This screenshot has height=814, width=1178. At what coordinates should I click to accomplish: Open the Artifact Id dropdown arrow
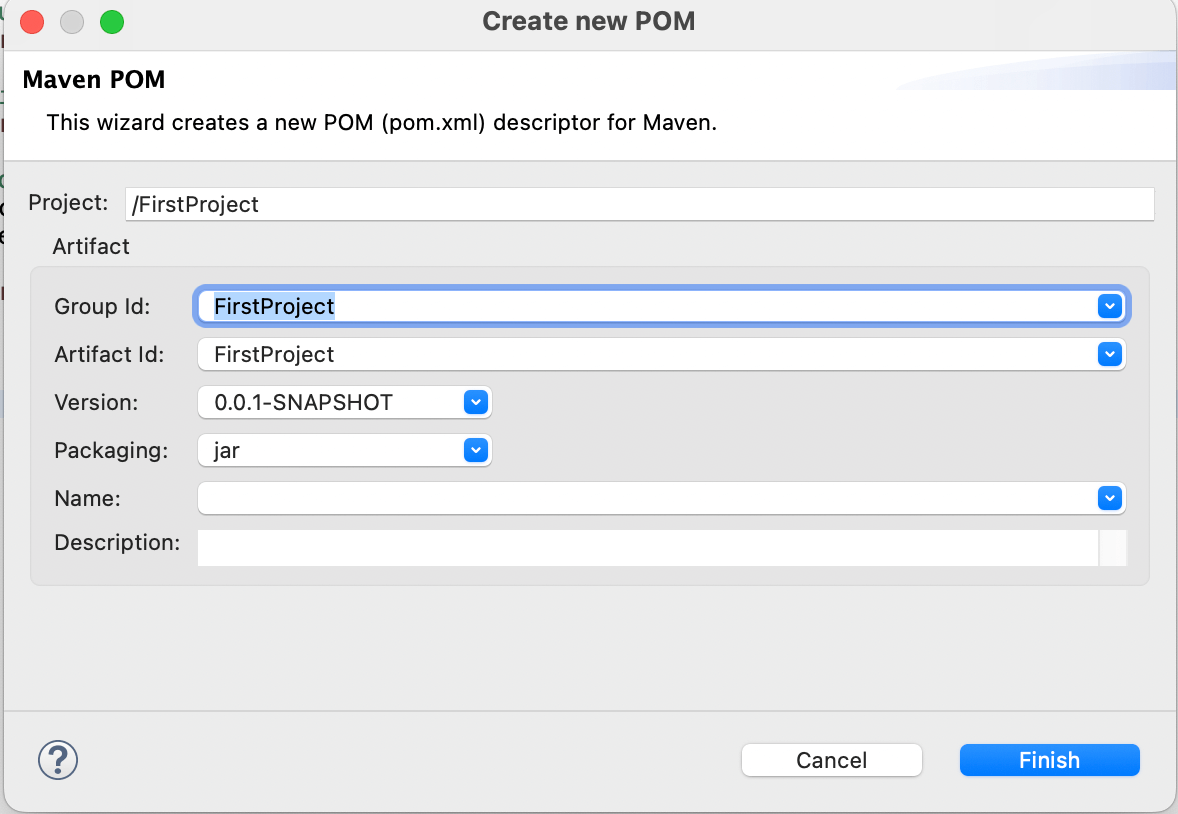point(1108,354)
